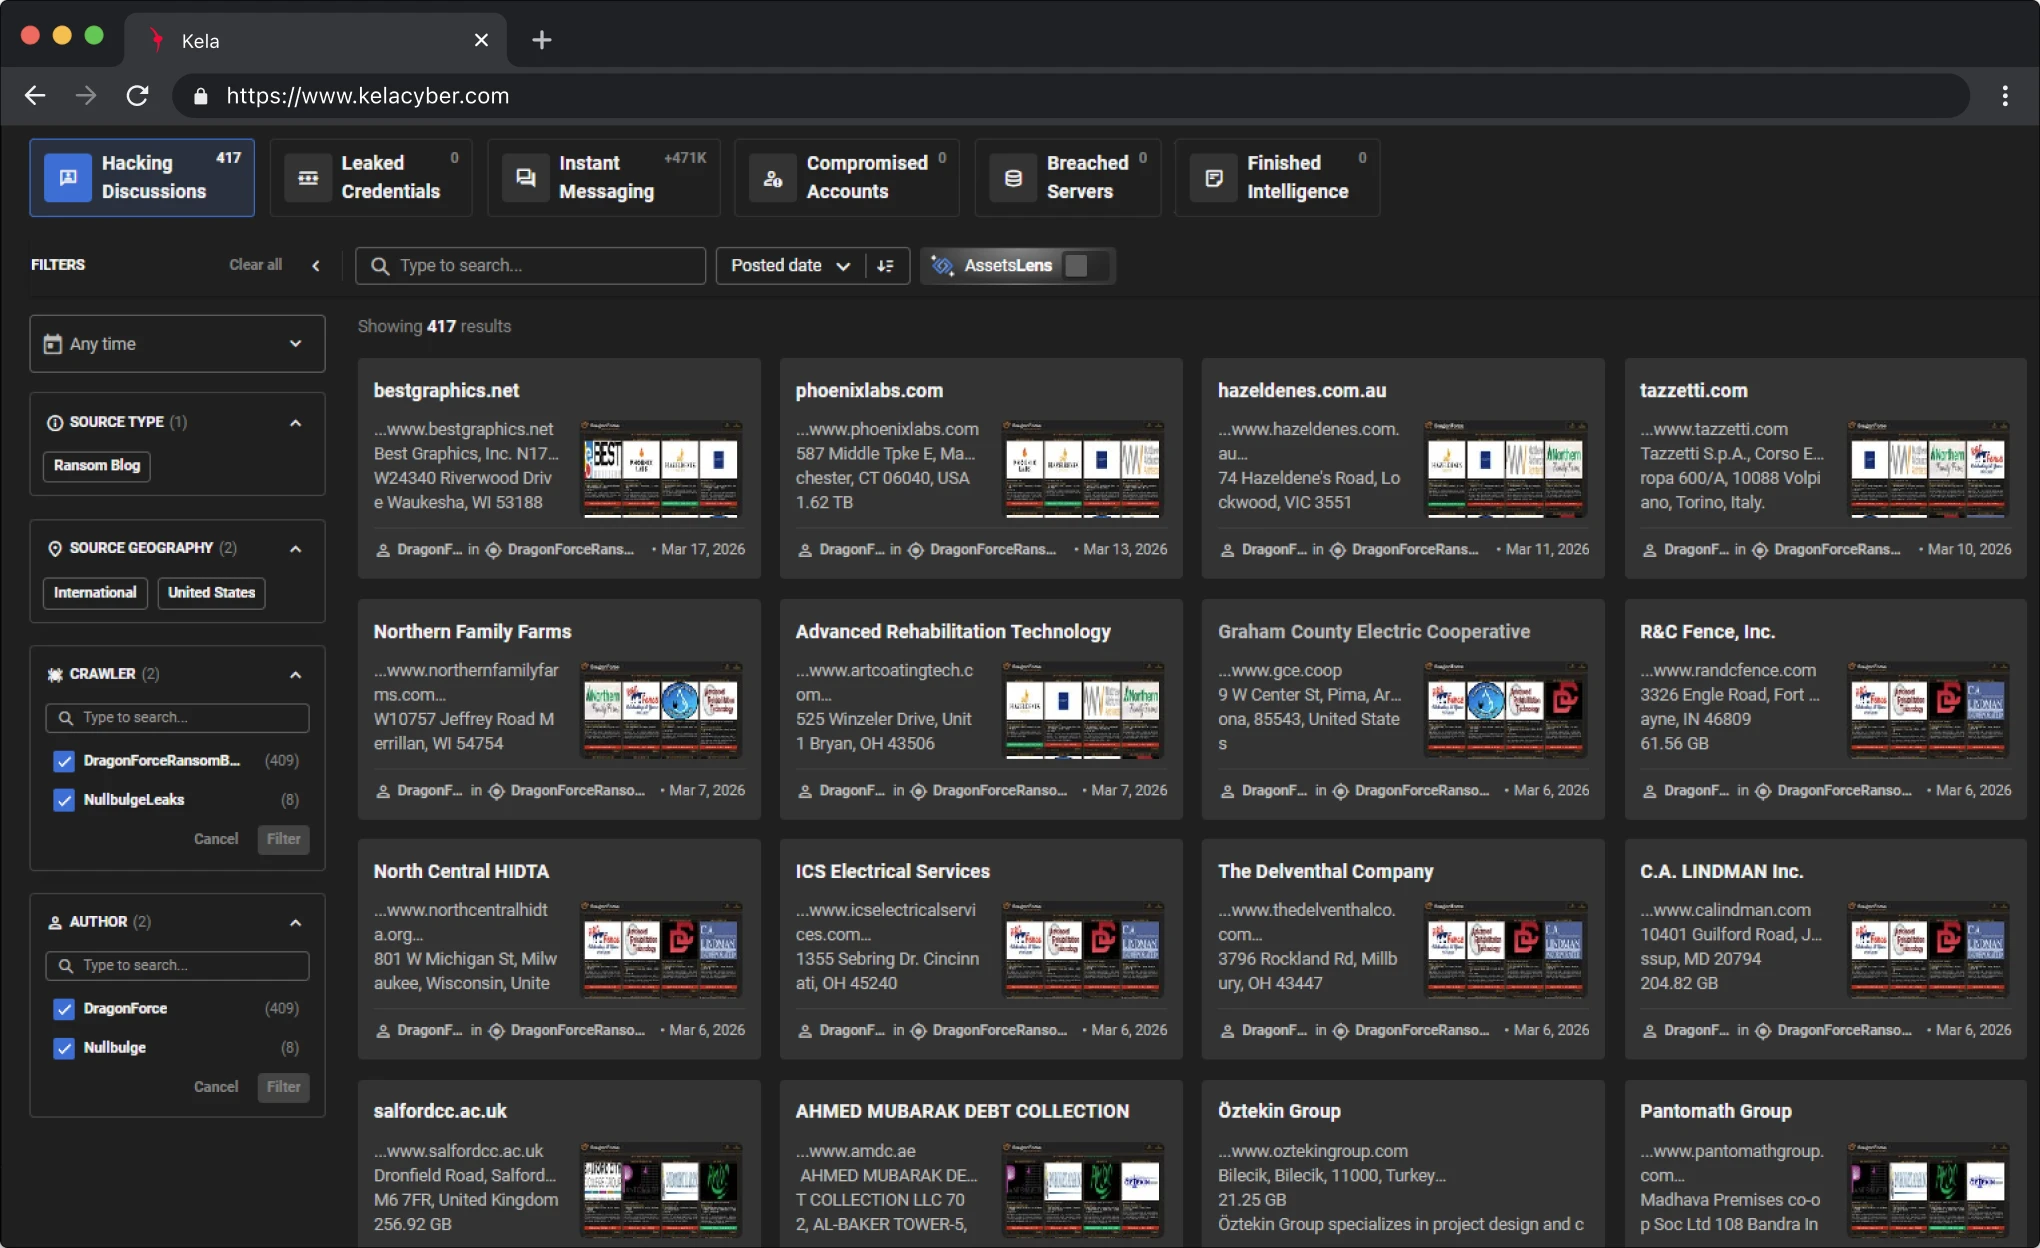Collapse the Source Type section
The image size is (2040, 1248).
tap(296, 423)
